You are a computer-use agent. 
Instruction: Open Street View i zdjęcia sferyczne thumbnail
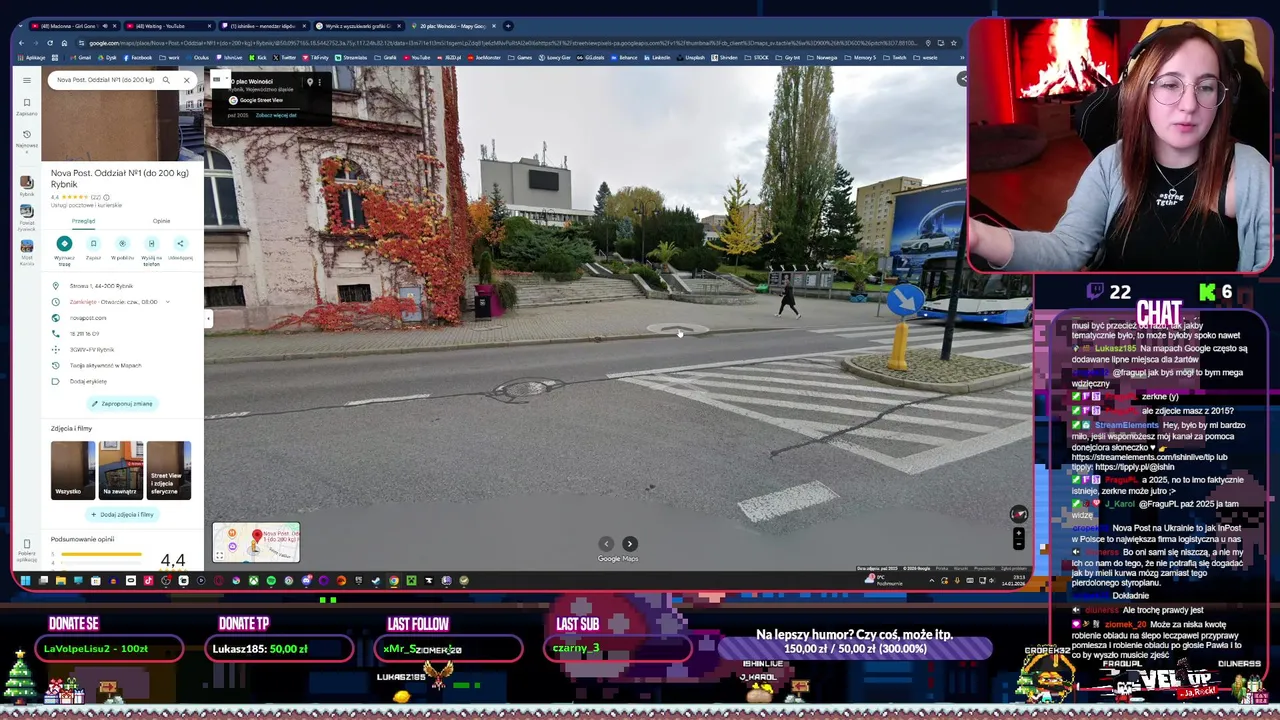tap(168, 470)
